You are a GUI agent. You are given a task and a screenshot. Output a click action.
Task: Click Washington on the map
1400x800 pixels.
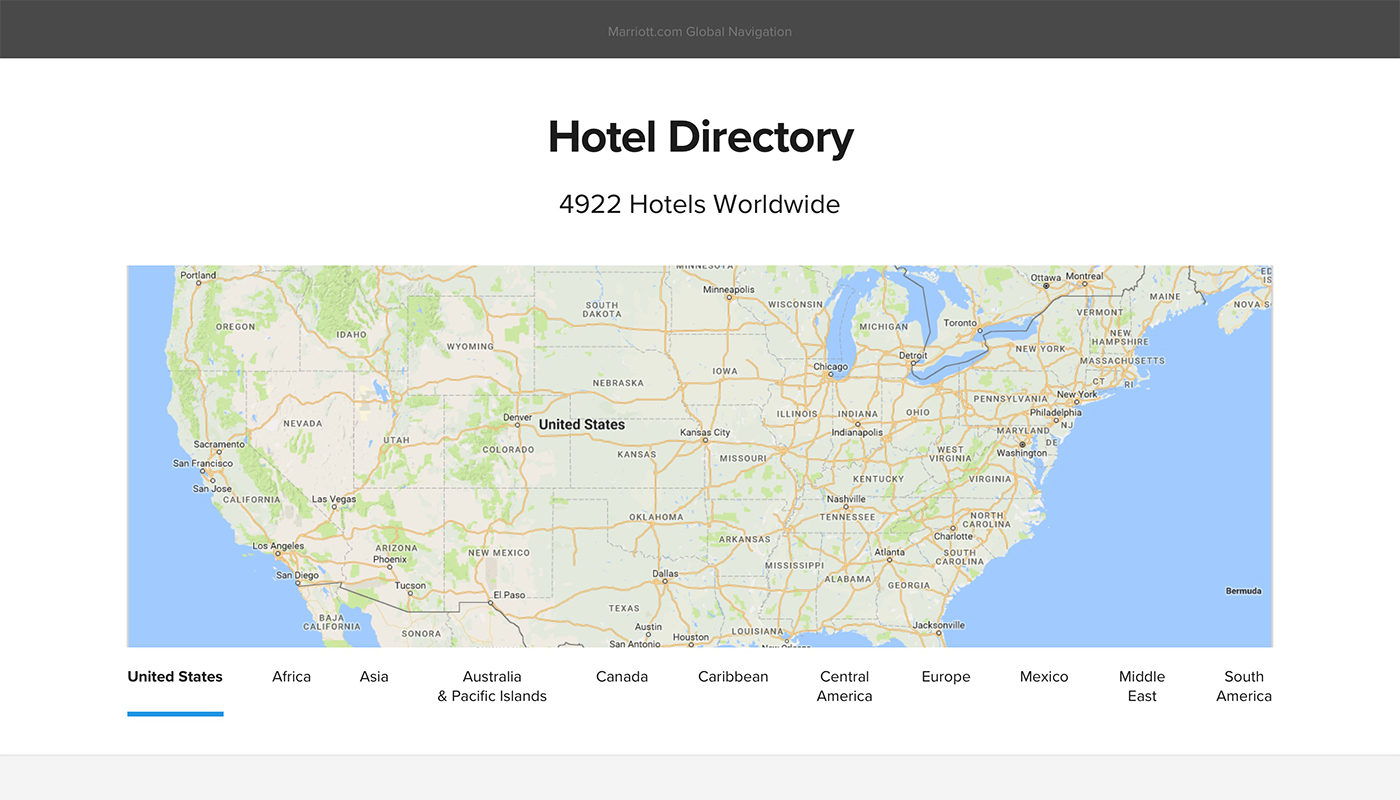point(1022,453)
